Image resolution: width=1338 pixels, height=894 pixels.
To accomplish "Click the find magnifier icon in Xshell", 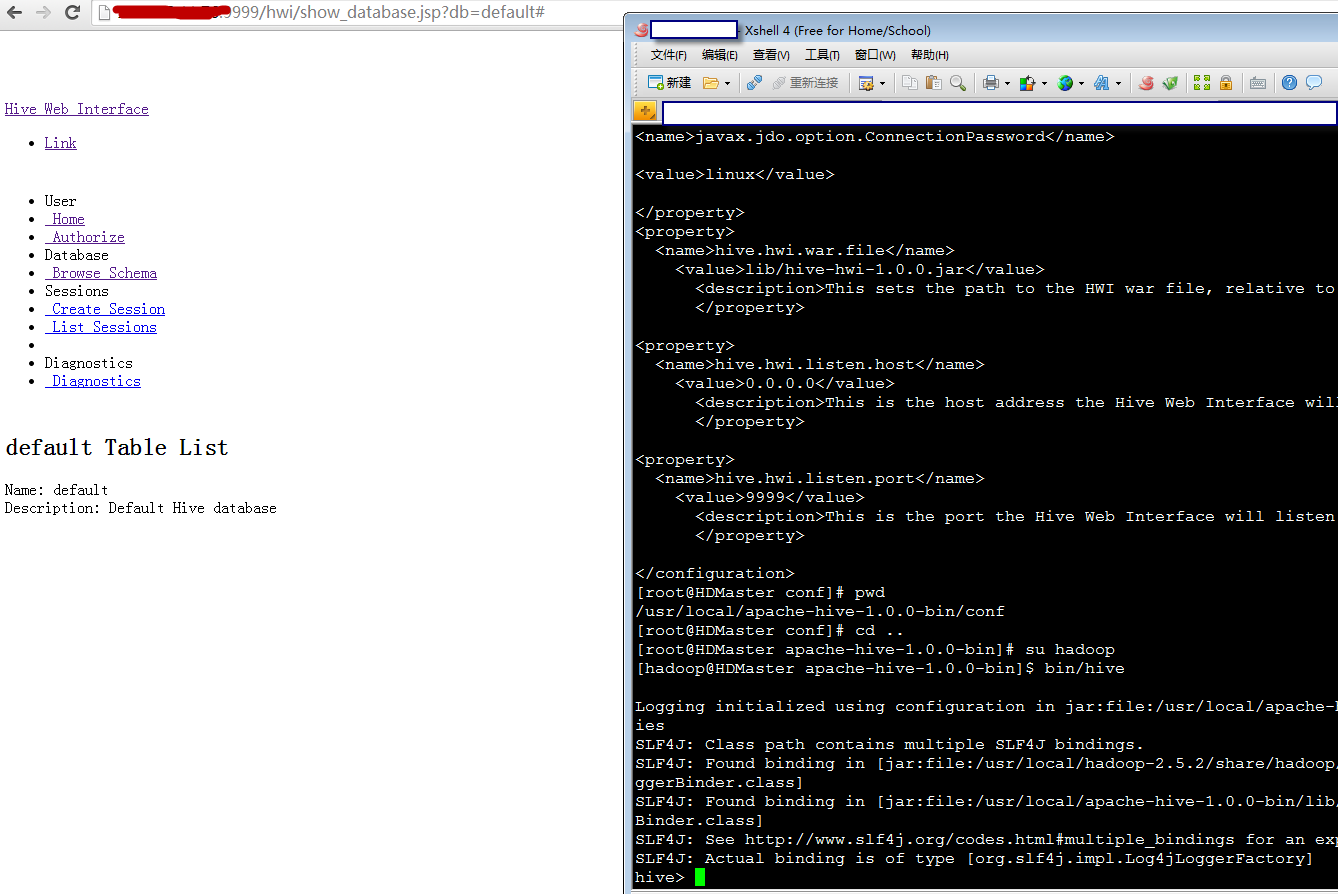I will [958, 83].
